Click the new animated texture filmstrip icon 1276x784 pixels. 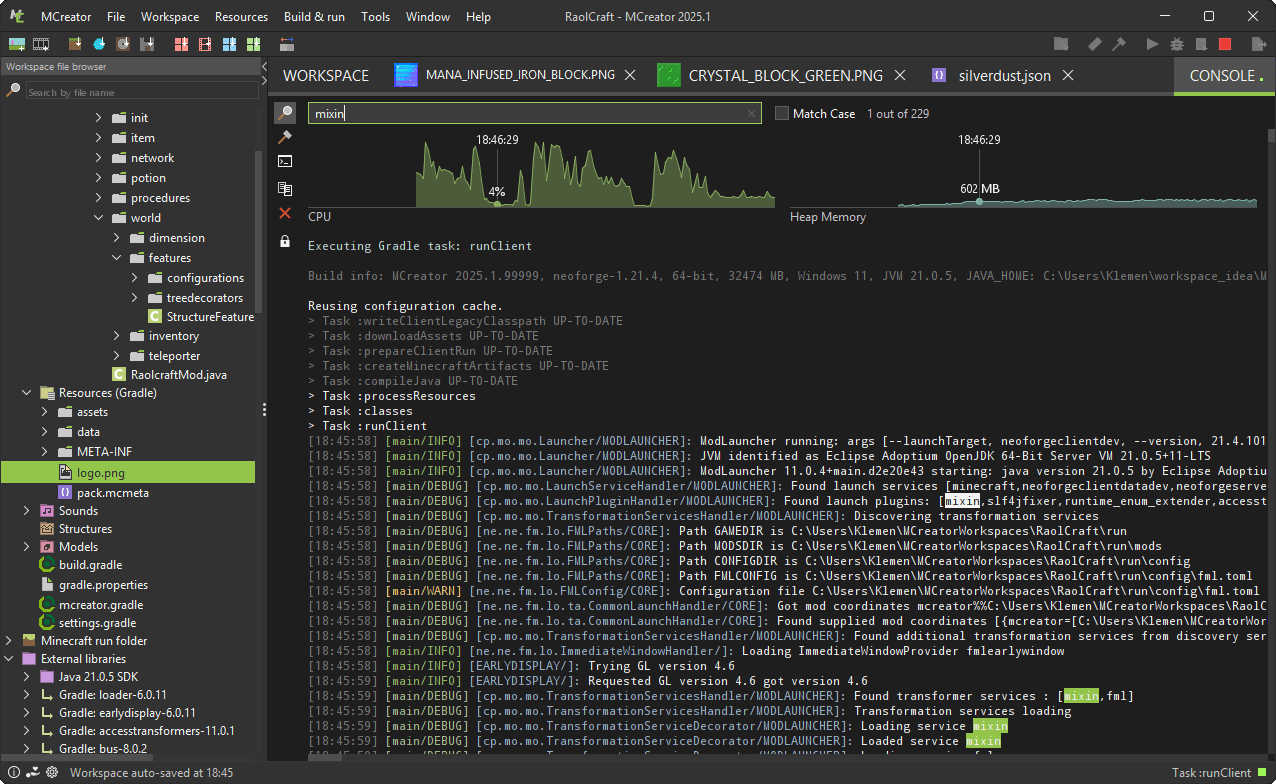[x=41, y=44]
